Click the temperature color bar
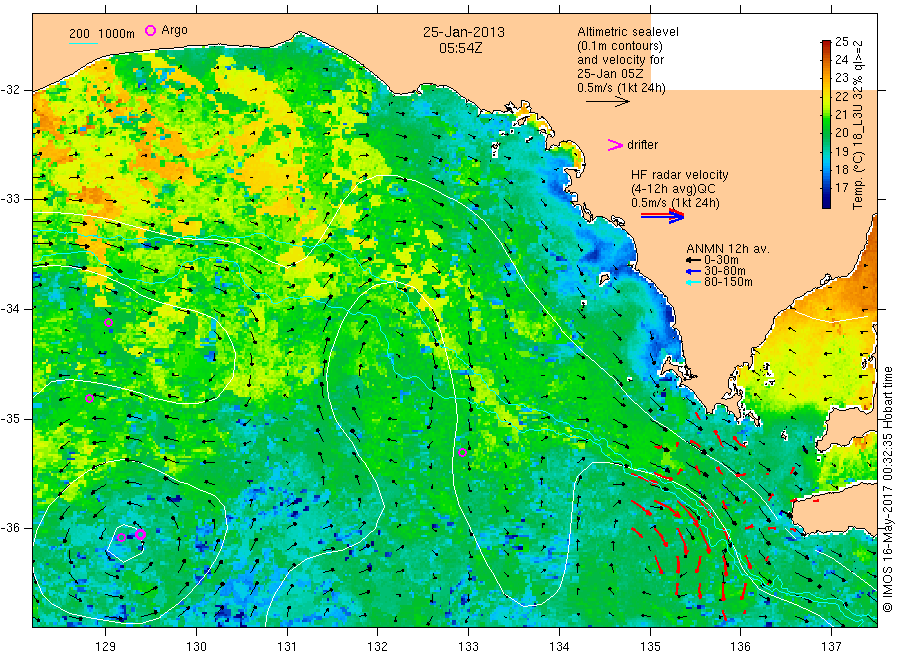 [x=826, y=124]
